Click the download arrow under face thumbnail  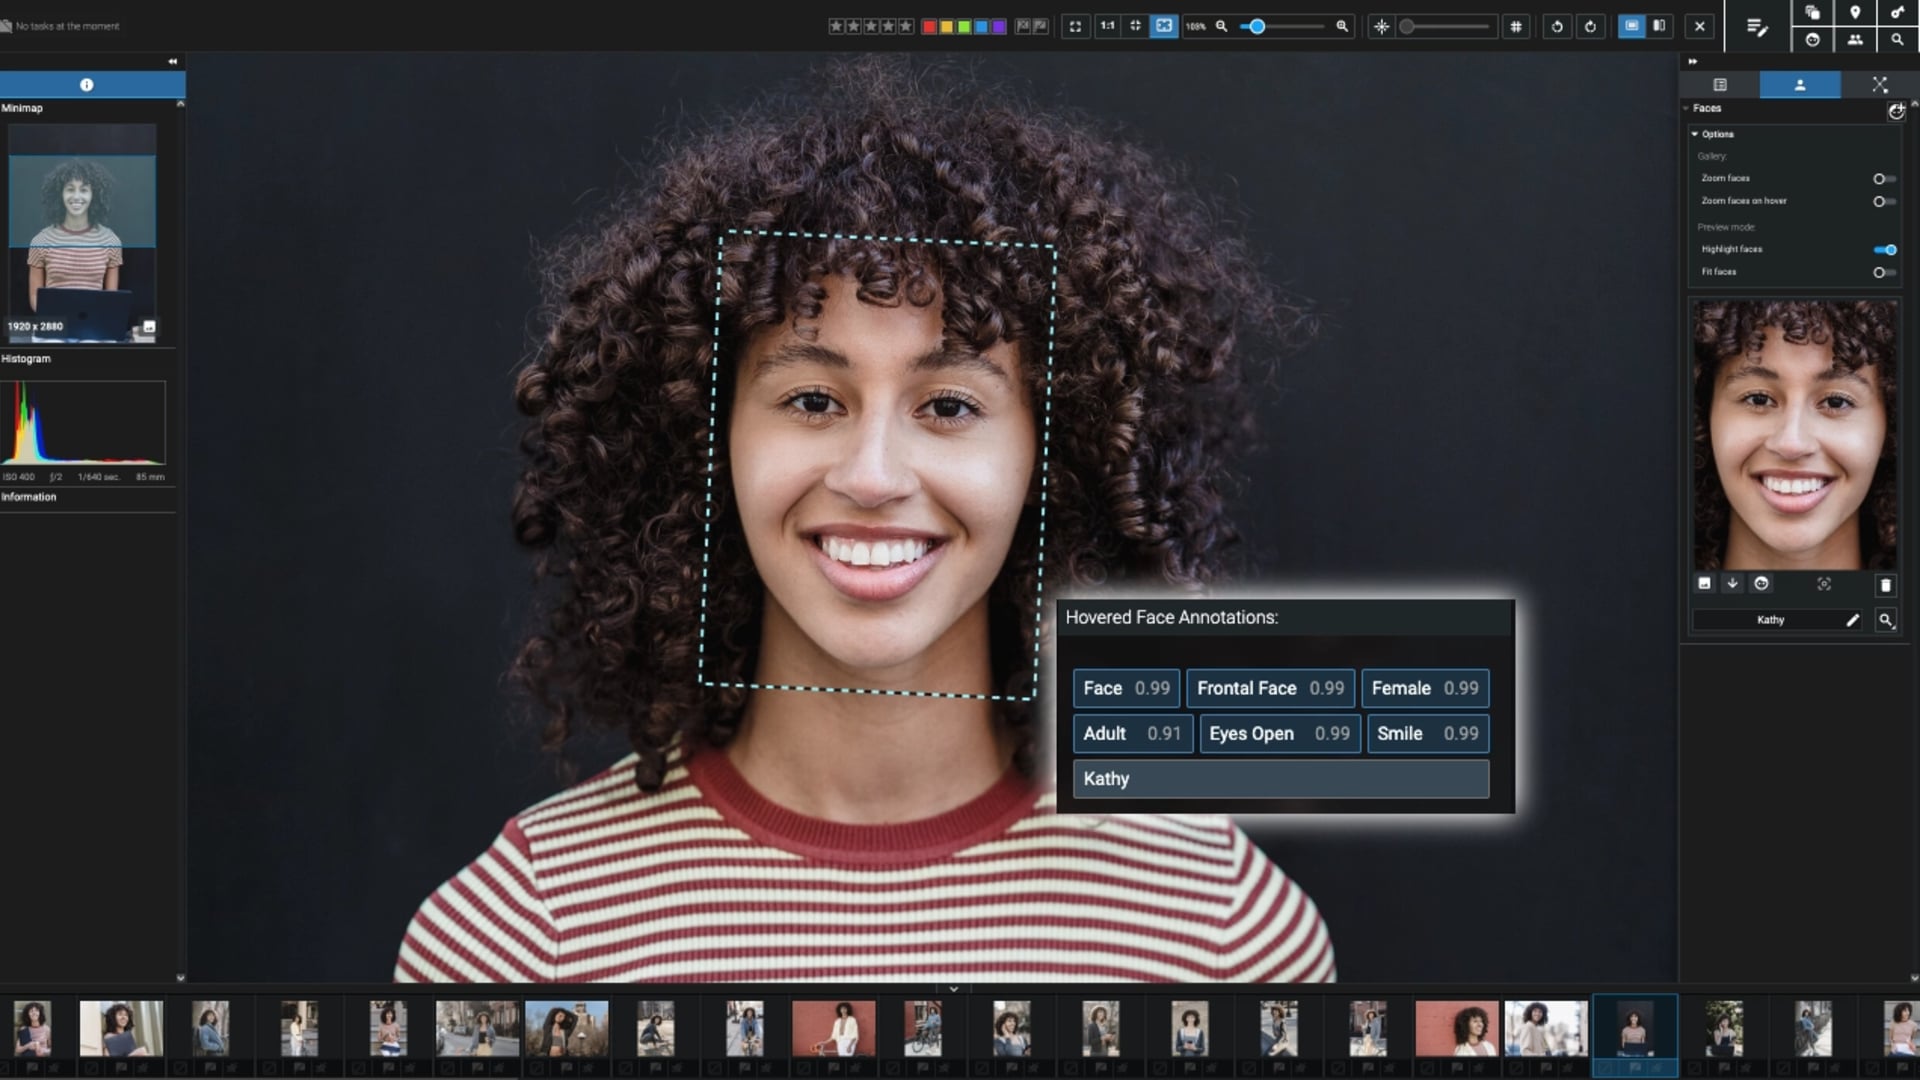coord(1732,584)
